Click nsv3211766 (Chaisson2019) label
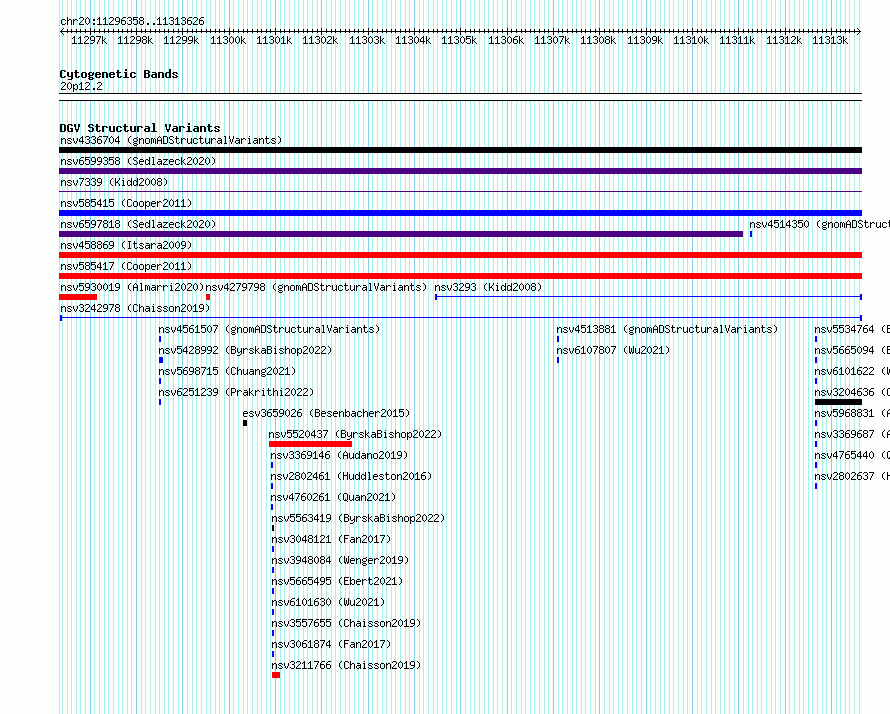This screenshot has height=714, width=890. 346,665
